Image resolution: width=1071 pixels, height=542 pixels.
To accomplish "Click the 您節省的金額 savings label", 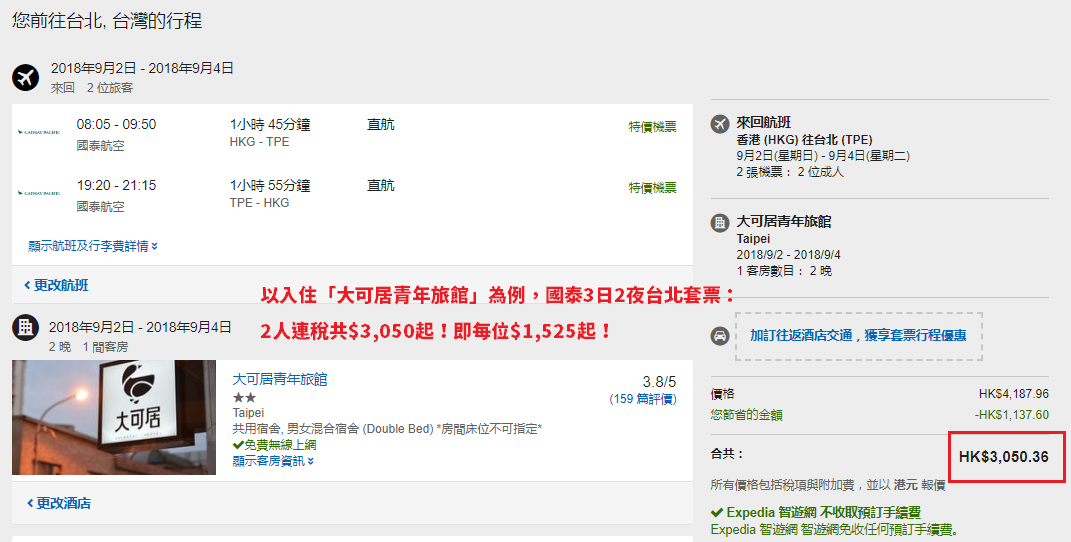I will [747, 414].
